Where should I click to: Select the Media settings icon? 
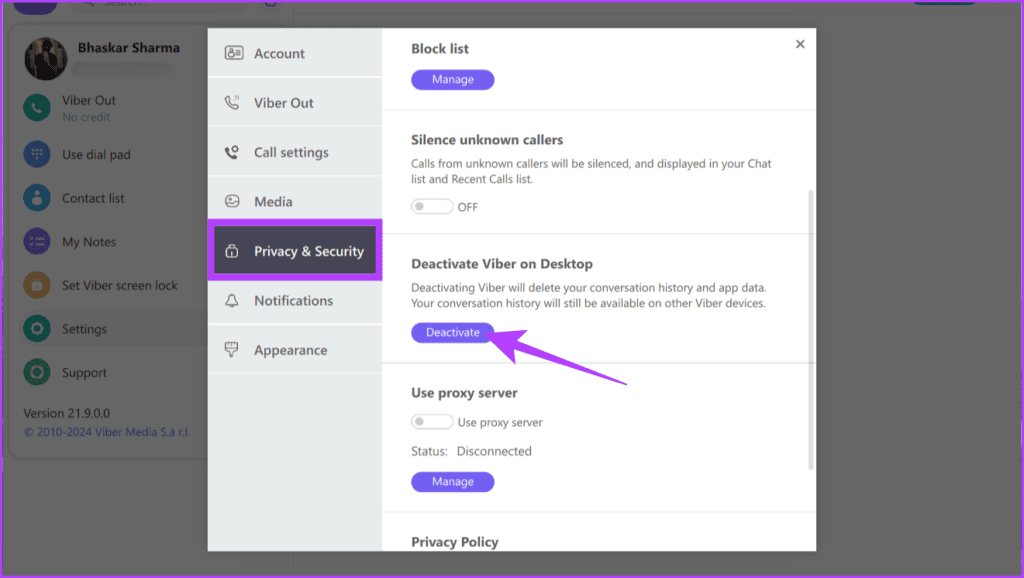coord(231,200)
